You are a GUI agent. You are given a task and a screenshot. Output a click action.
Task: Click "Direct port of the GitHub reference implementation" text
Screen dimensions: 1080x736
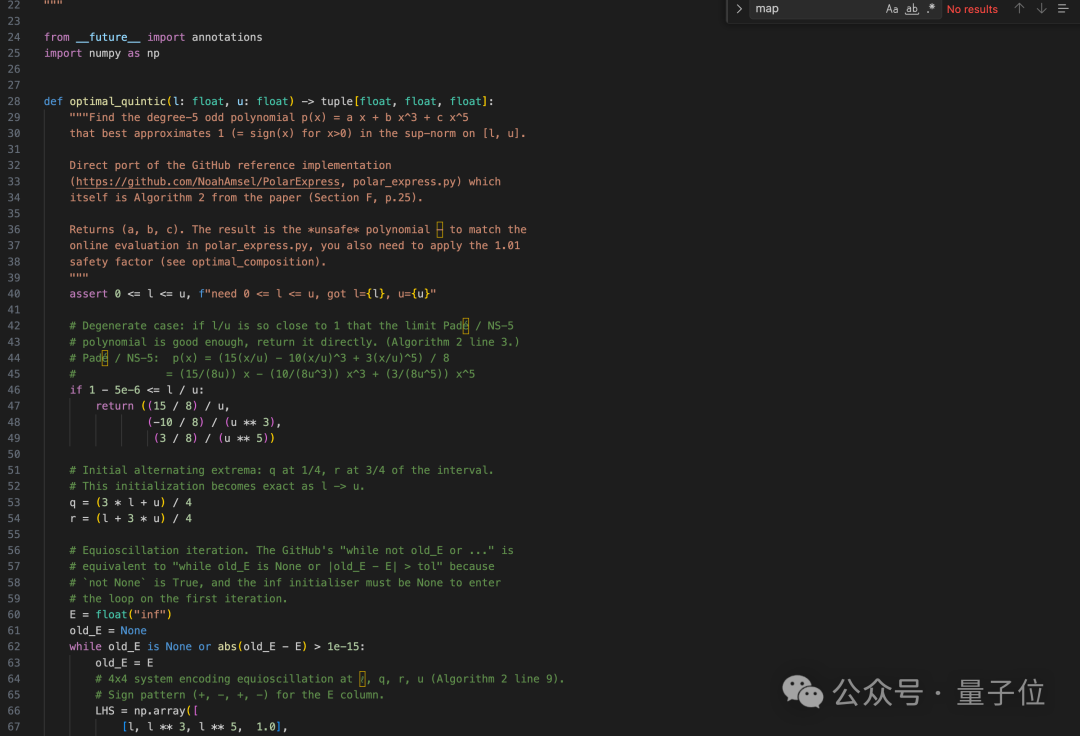[230, 165]
